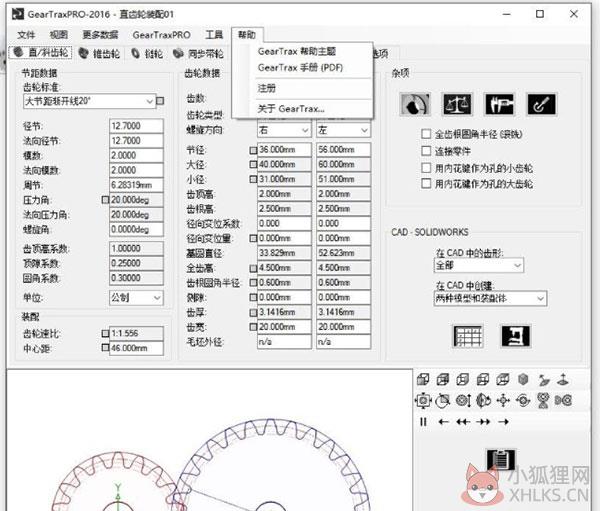Viewport: 600px width, 511px height.
Task: Check 用内花键作为孔的大齿轮 option
Action: [426, 184]
